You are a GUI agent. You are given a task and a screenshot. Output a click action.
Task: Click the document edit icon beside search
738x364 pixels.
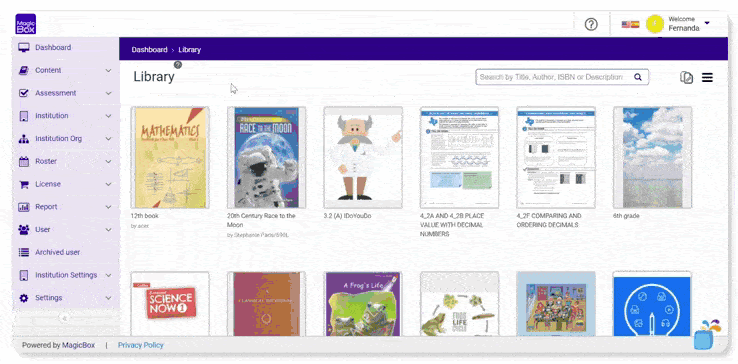click(x=687, y=77)
